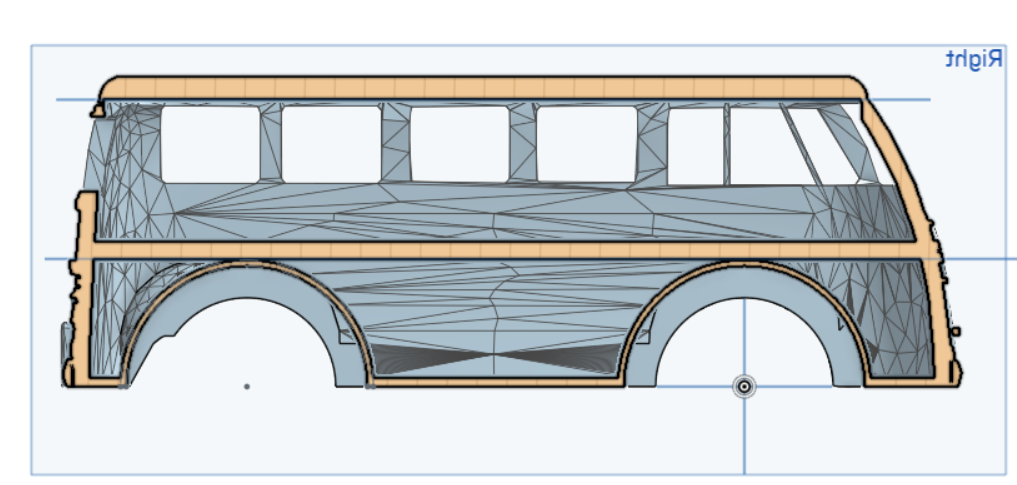This screenshot has height=485, width=1017.
Task: Click the origin point marker
Action: coord(744,386)
